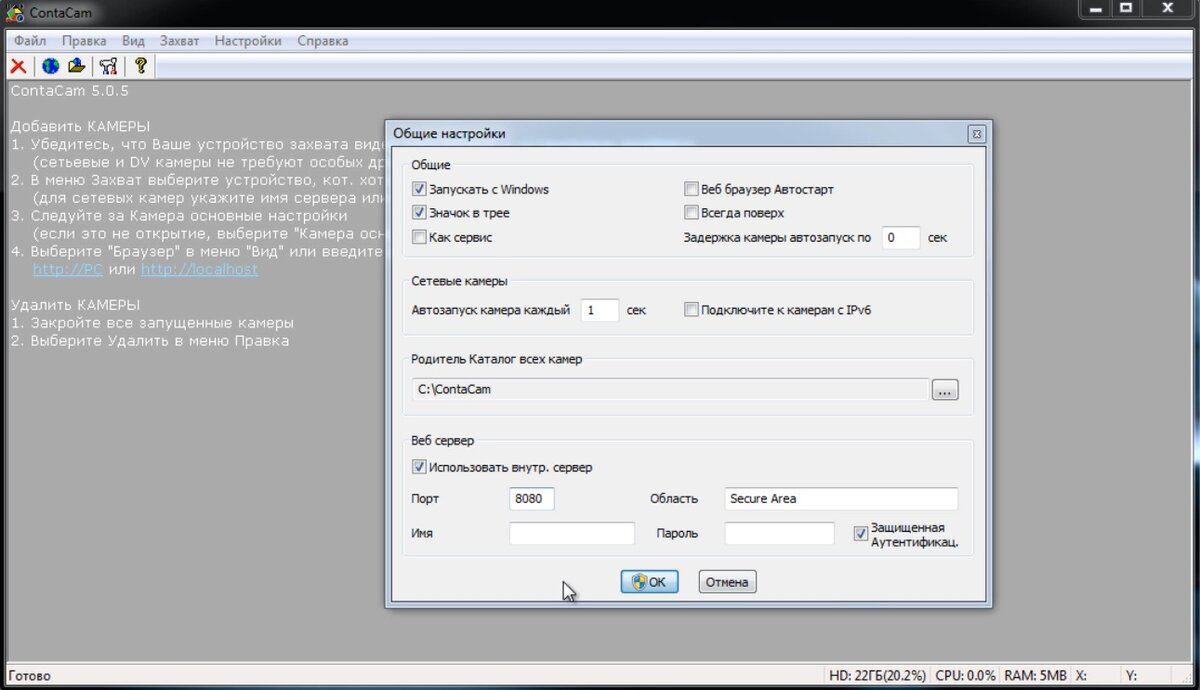Click the HD: 22ГБ(20.2%) status entry
This screenshot has height=690, width=1200.
877,676
